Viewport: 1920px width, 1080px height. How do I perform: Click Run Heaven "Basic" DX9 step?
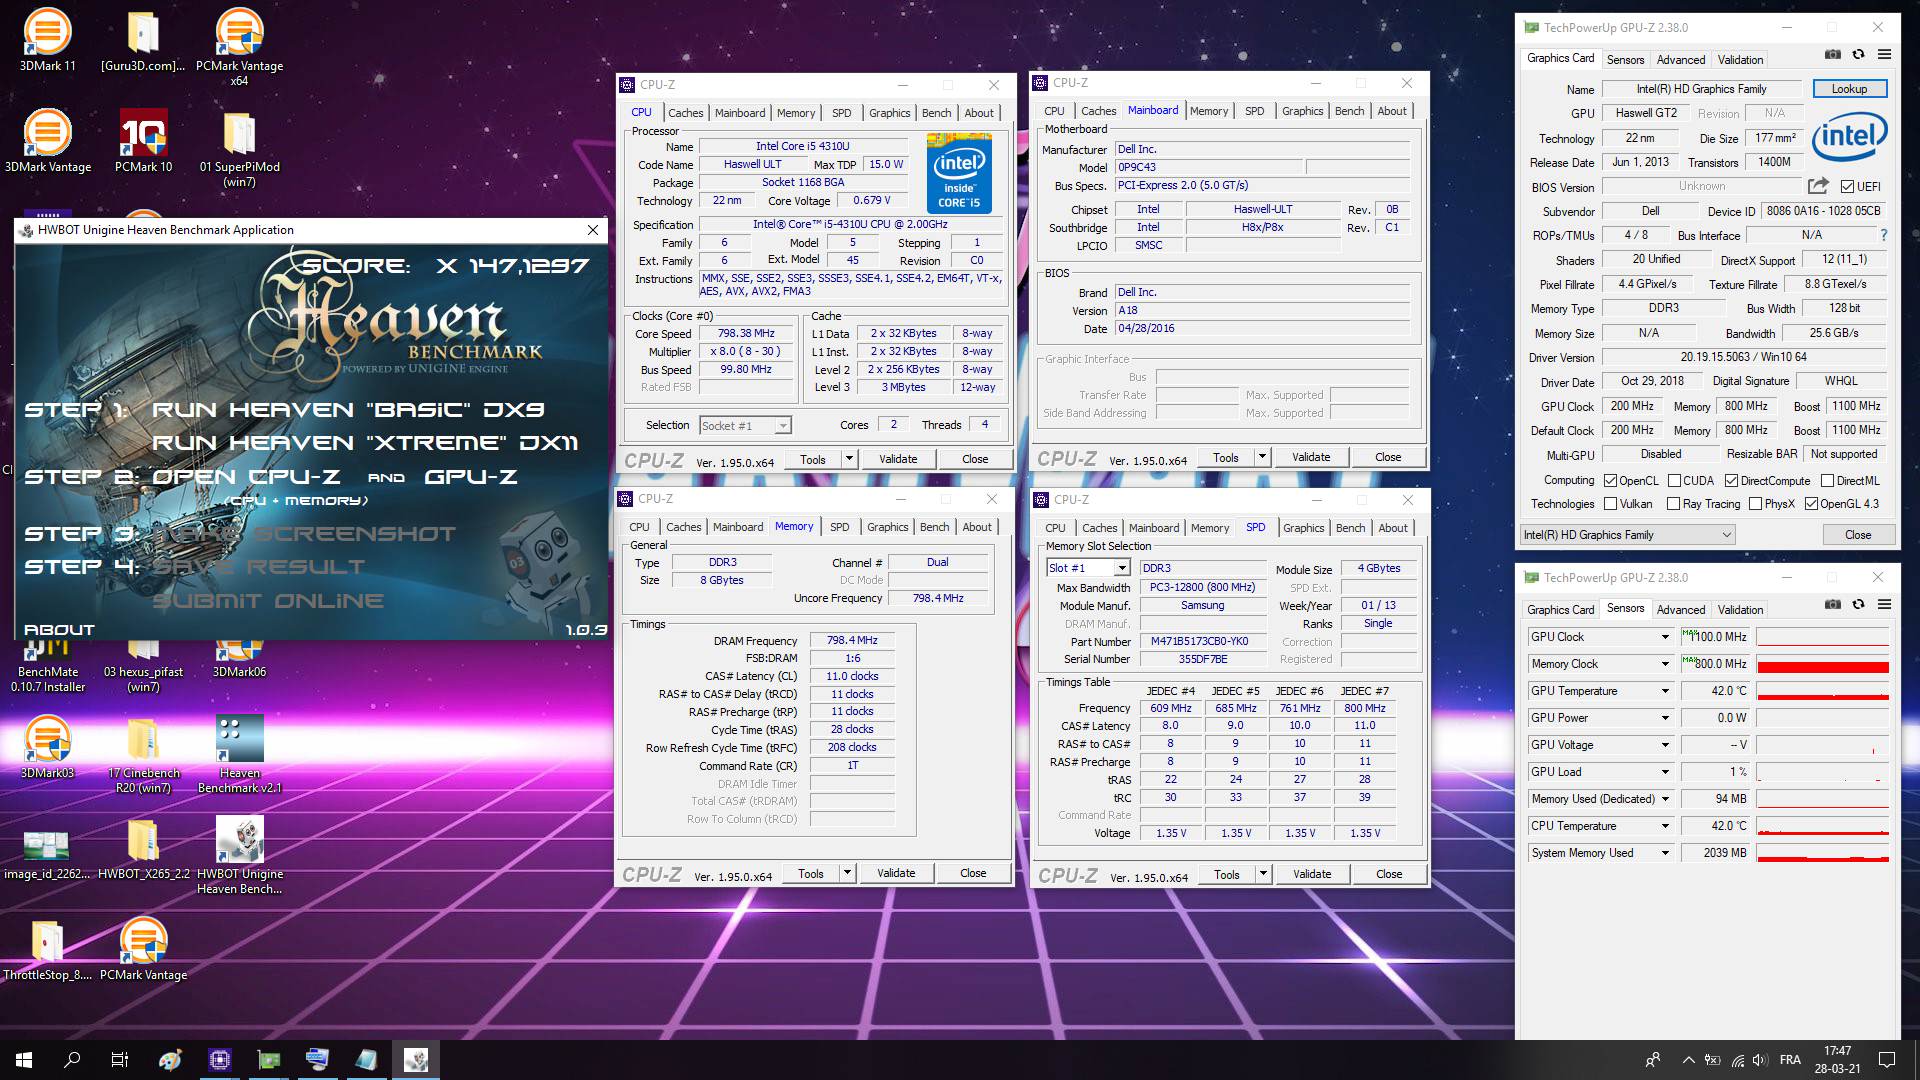(x=348, y=410)
